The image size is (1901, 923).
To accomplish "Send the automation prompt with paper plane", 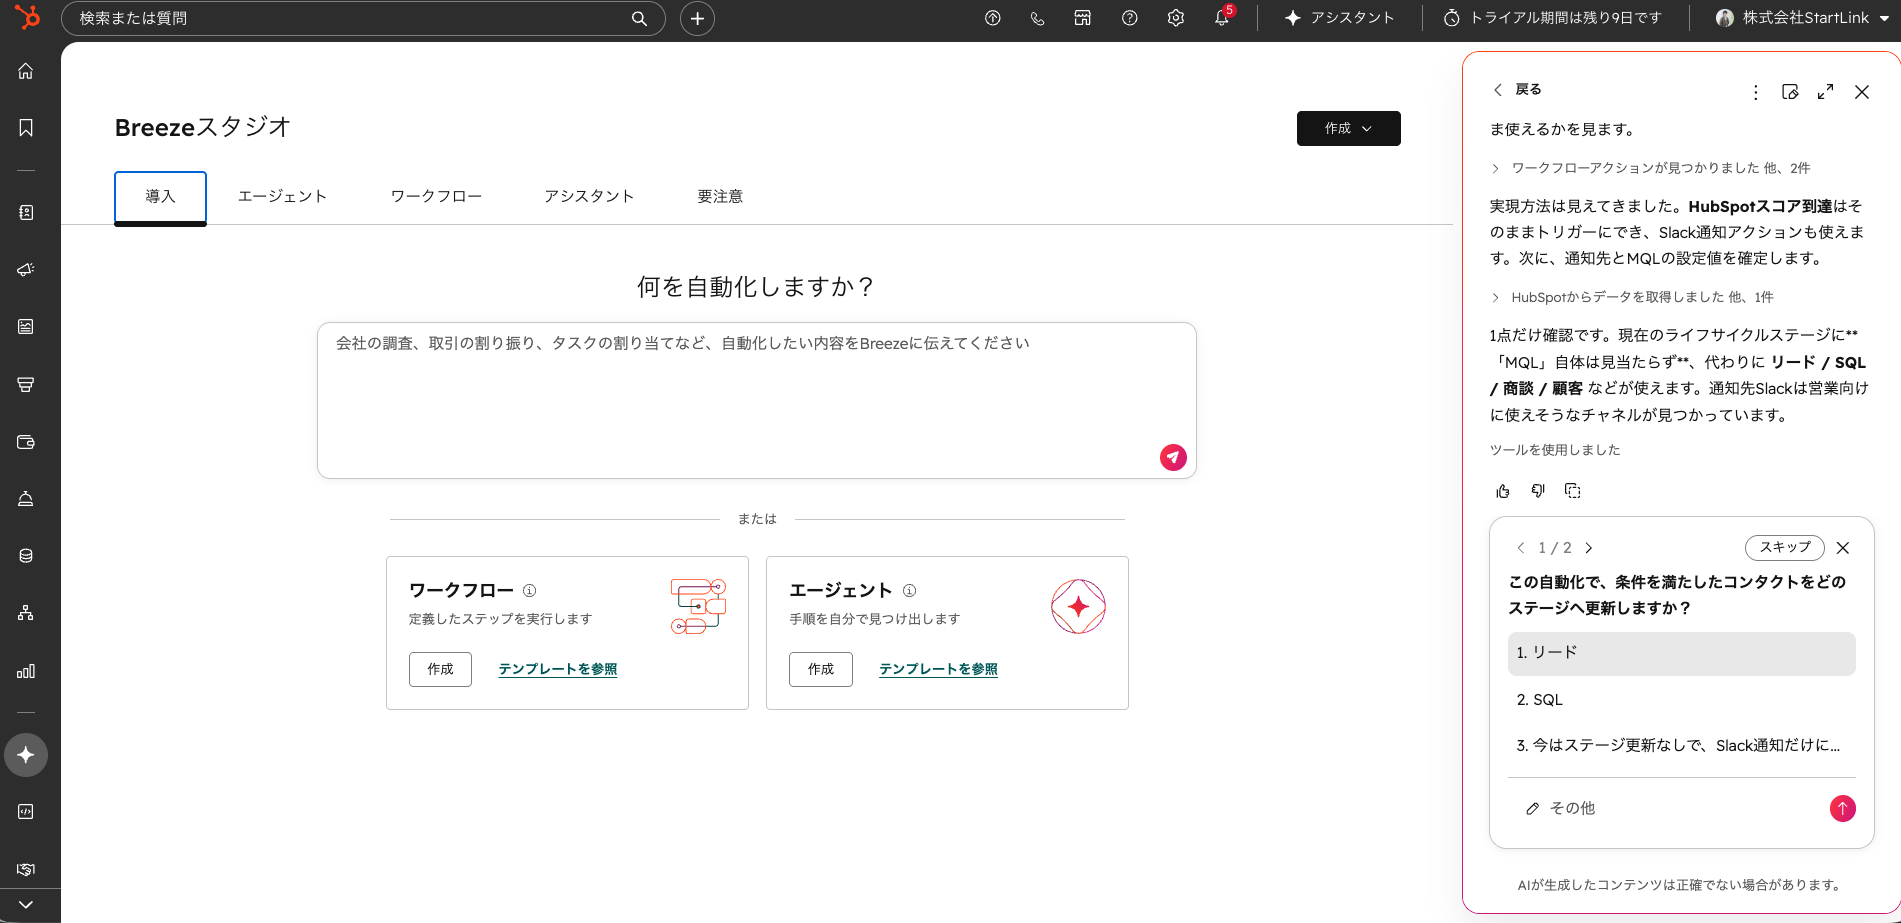I will pos(1173,457).
